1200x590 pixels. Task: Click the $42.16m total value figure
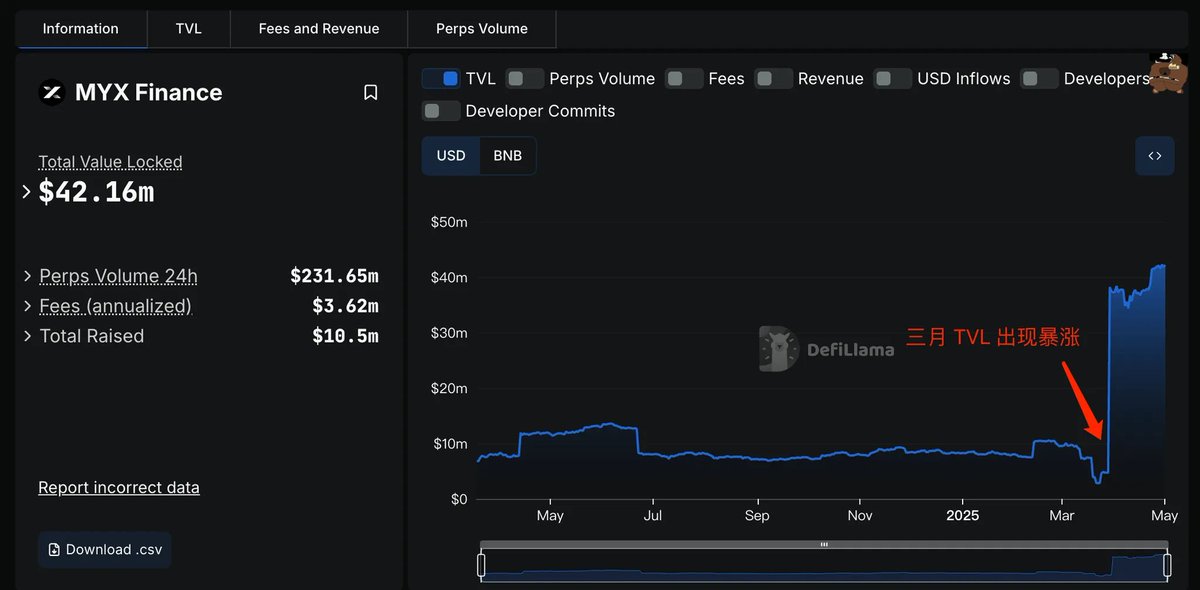point(96,192)
